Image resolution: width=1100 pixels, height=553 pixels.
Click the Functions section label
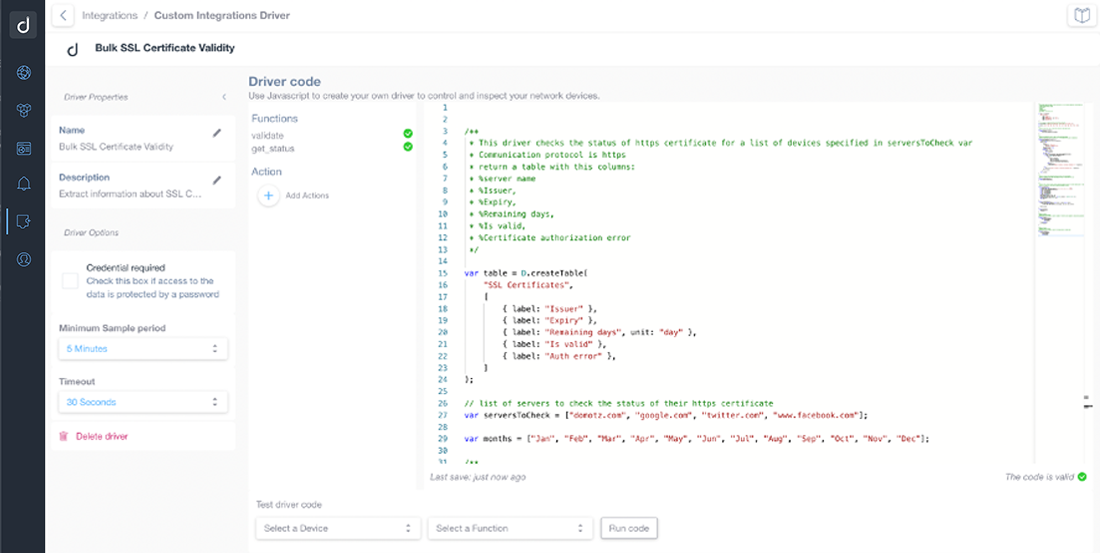coord(274,119)
